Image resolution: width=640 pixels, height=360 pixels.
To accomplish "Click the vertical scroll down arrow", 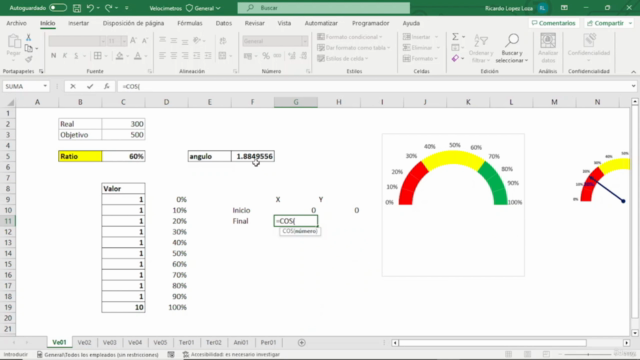I will [635, 333].
